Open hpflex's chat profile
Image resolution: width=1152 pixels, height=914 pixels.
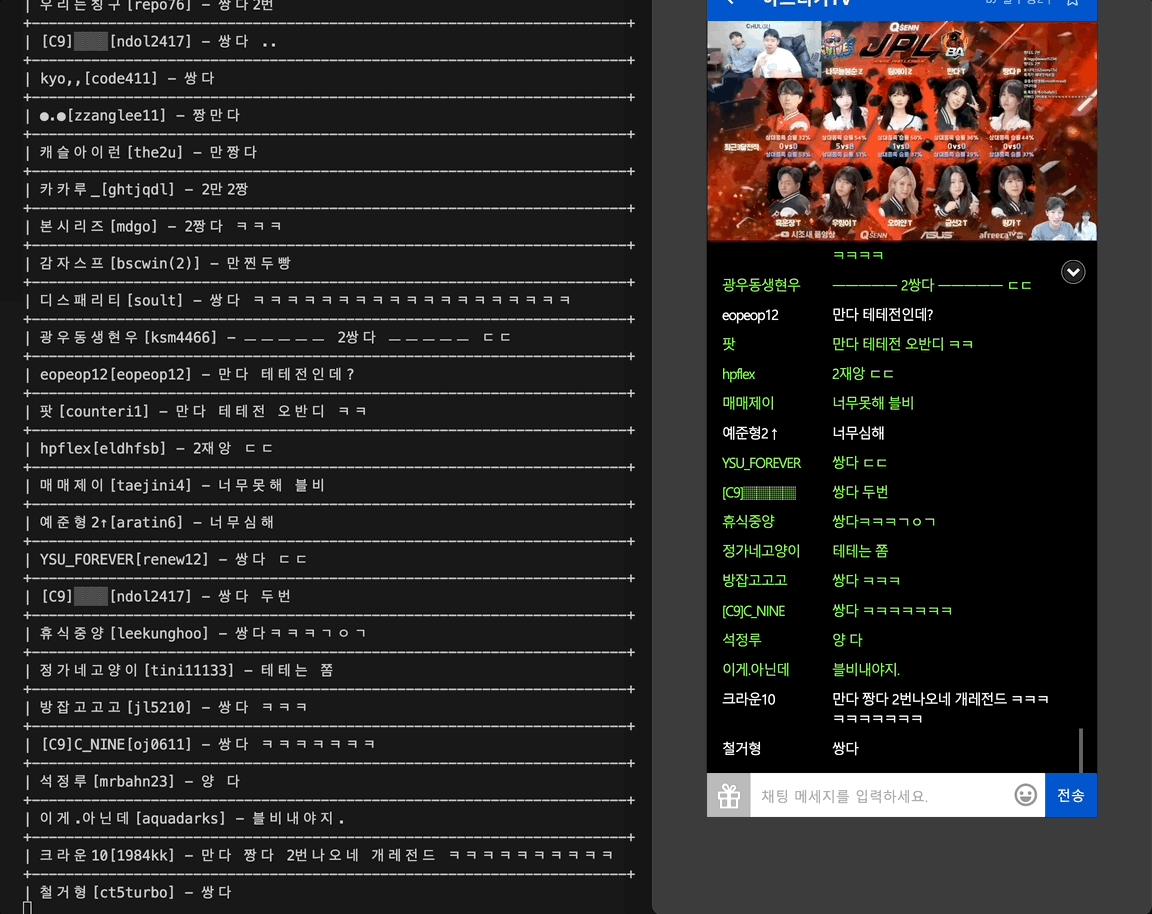pos(738,374)
